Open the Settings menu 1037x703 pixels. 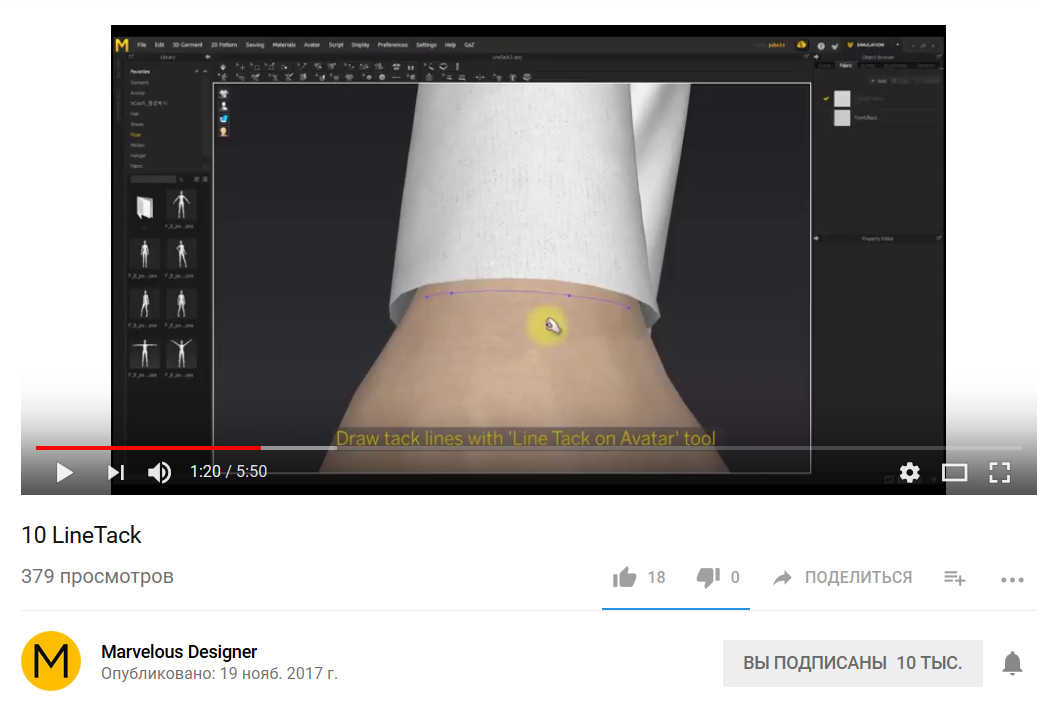click(x=427, y=45)
